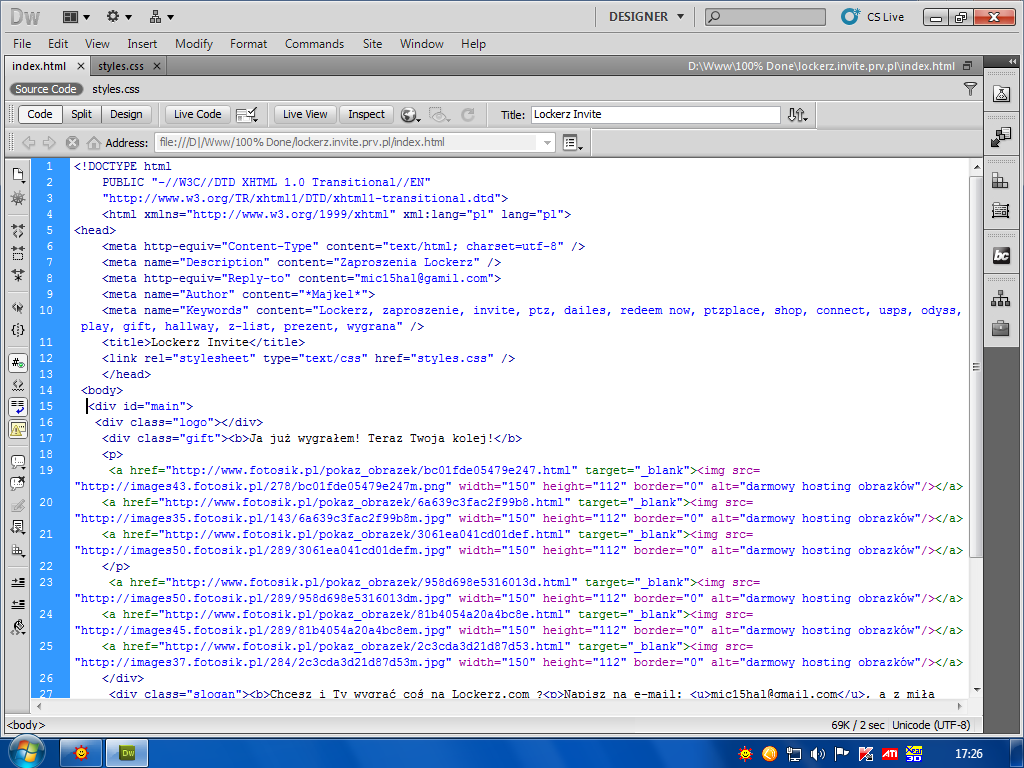
Task: Refresh the Design view
Action: (468, 115)
